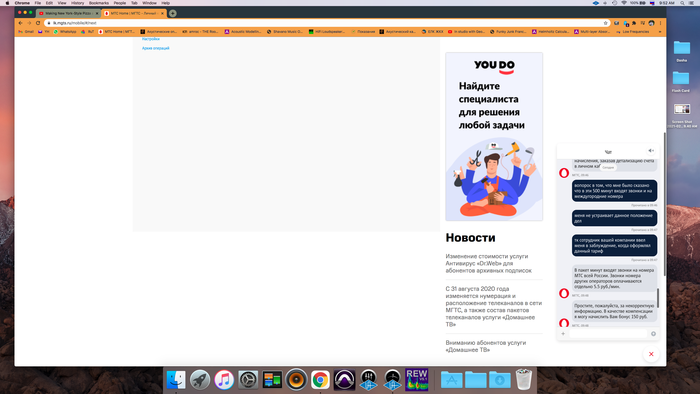Click the address bar URL field
Image resolution: width=700 pixels, height=394 pixels.
click(326, 23)
